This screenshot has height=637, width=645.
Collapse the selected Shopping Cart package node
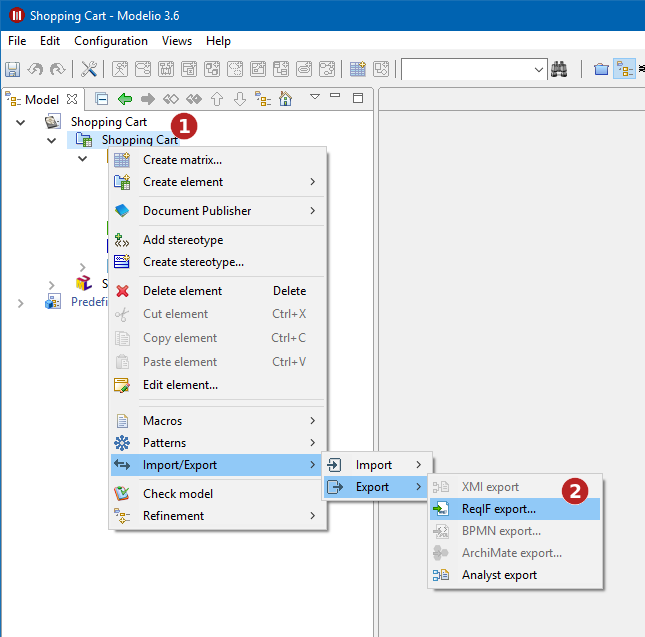point(51,141)
